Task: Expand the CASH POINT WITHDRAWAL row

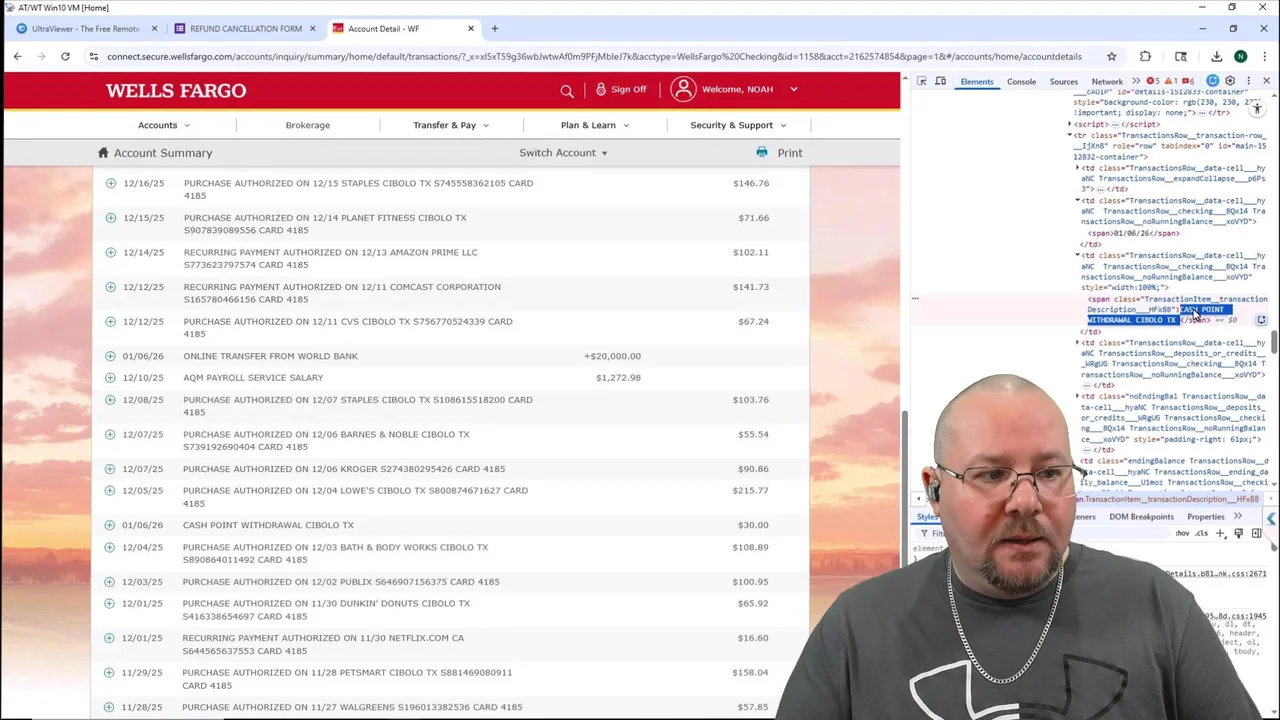Action: [111, 525]
